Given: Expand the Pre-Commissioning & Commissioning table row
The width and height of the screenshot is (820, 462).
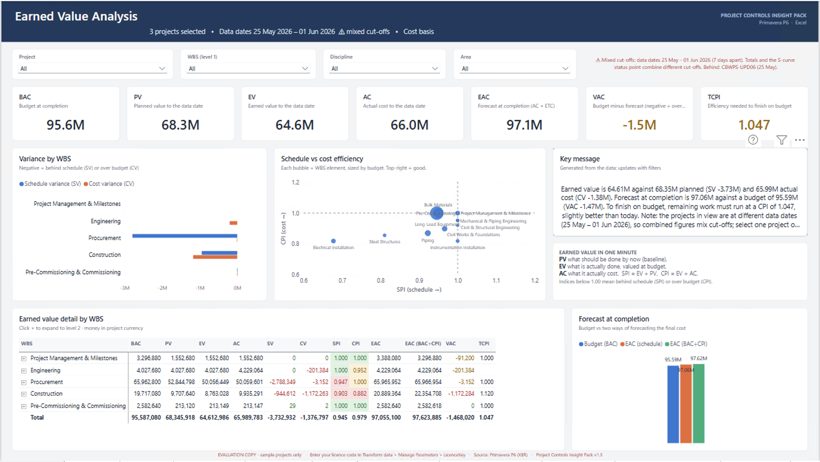Looking at the screenshot, I should click(x=24, y=406).
